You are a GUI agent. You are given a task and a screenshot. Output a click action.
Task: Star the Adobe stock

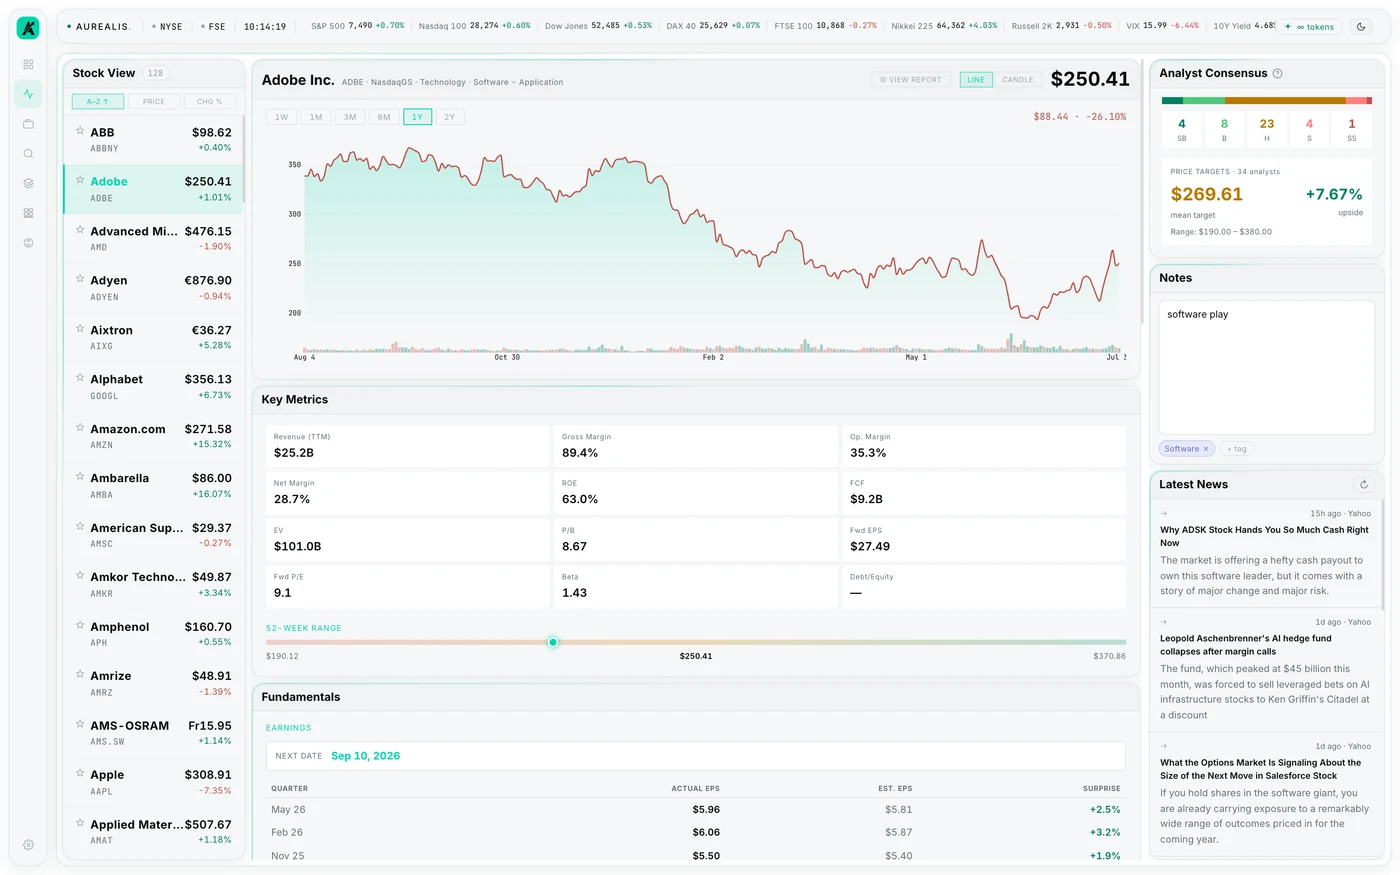point(80,179)
